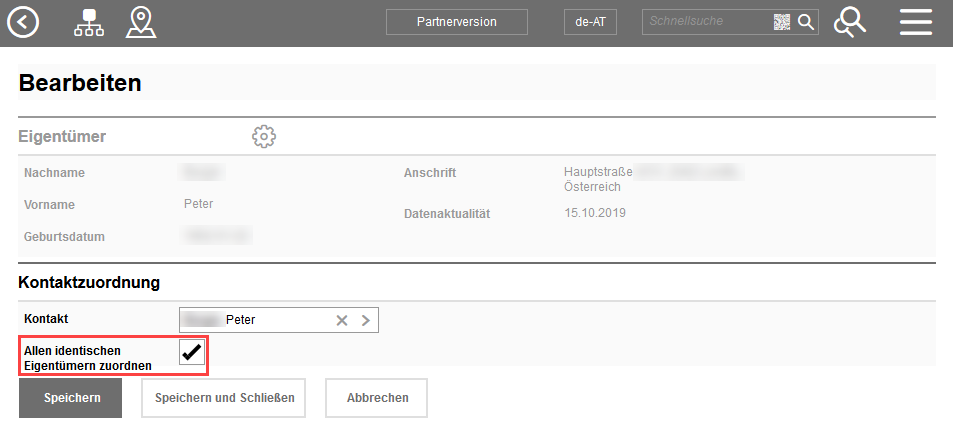Click the Kontakt selection field

278,320
